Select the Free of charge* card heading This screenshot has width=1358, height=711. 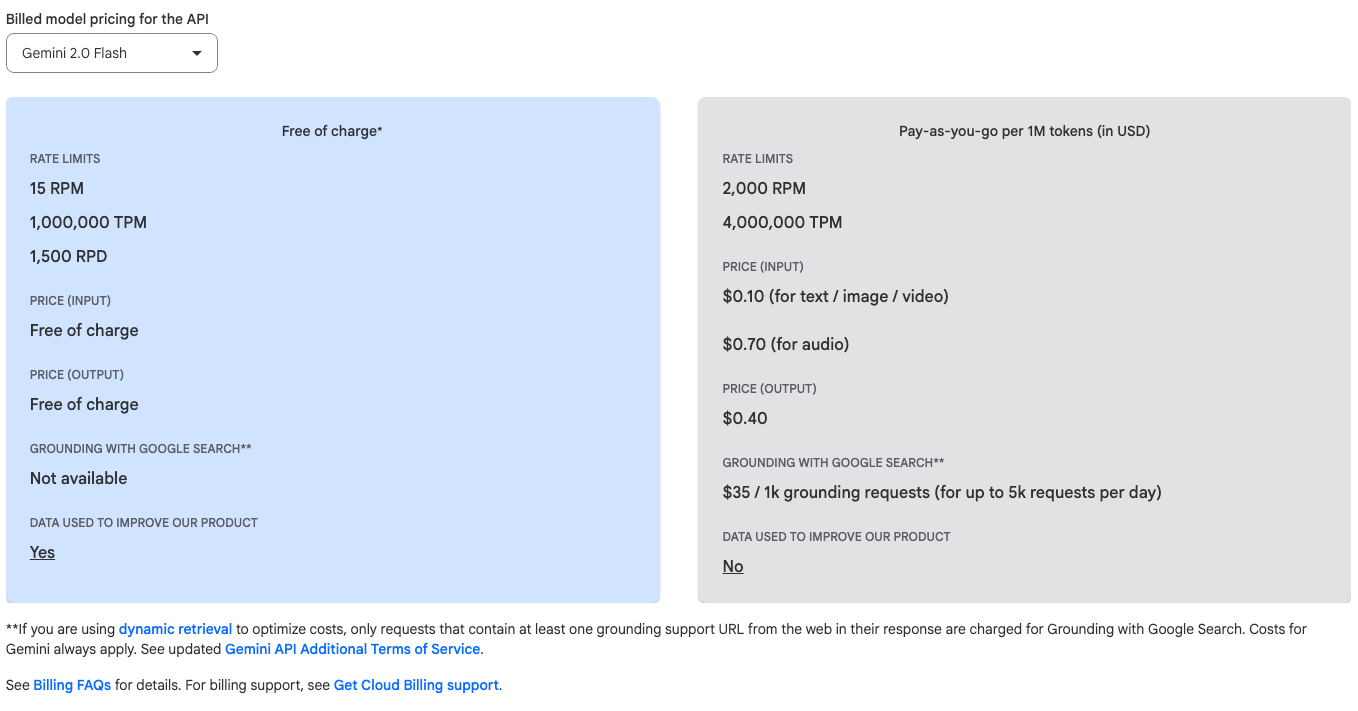[332, 131]
